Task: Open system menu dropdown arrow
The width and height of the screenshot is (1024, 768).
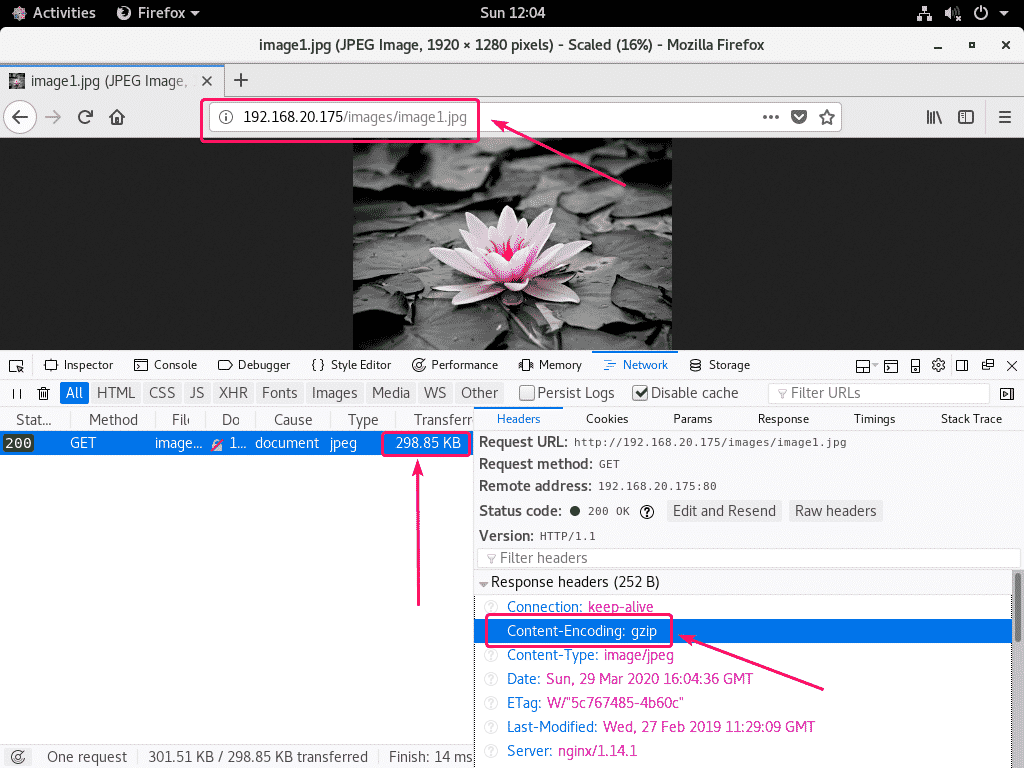Action: point(1004,13)
